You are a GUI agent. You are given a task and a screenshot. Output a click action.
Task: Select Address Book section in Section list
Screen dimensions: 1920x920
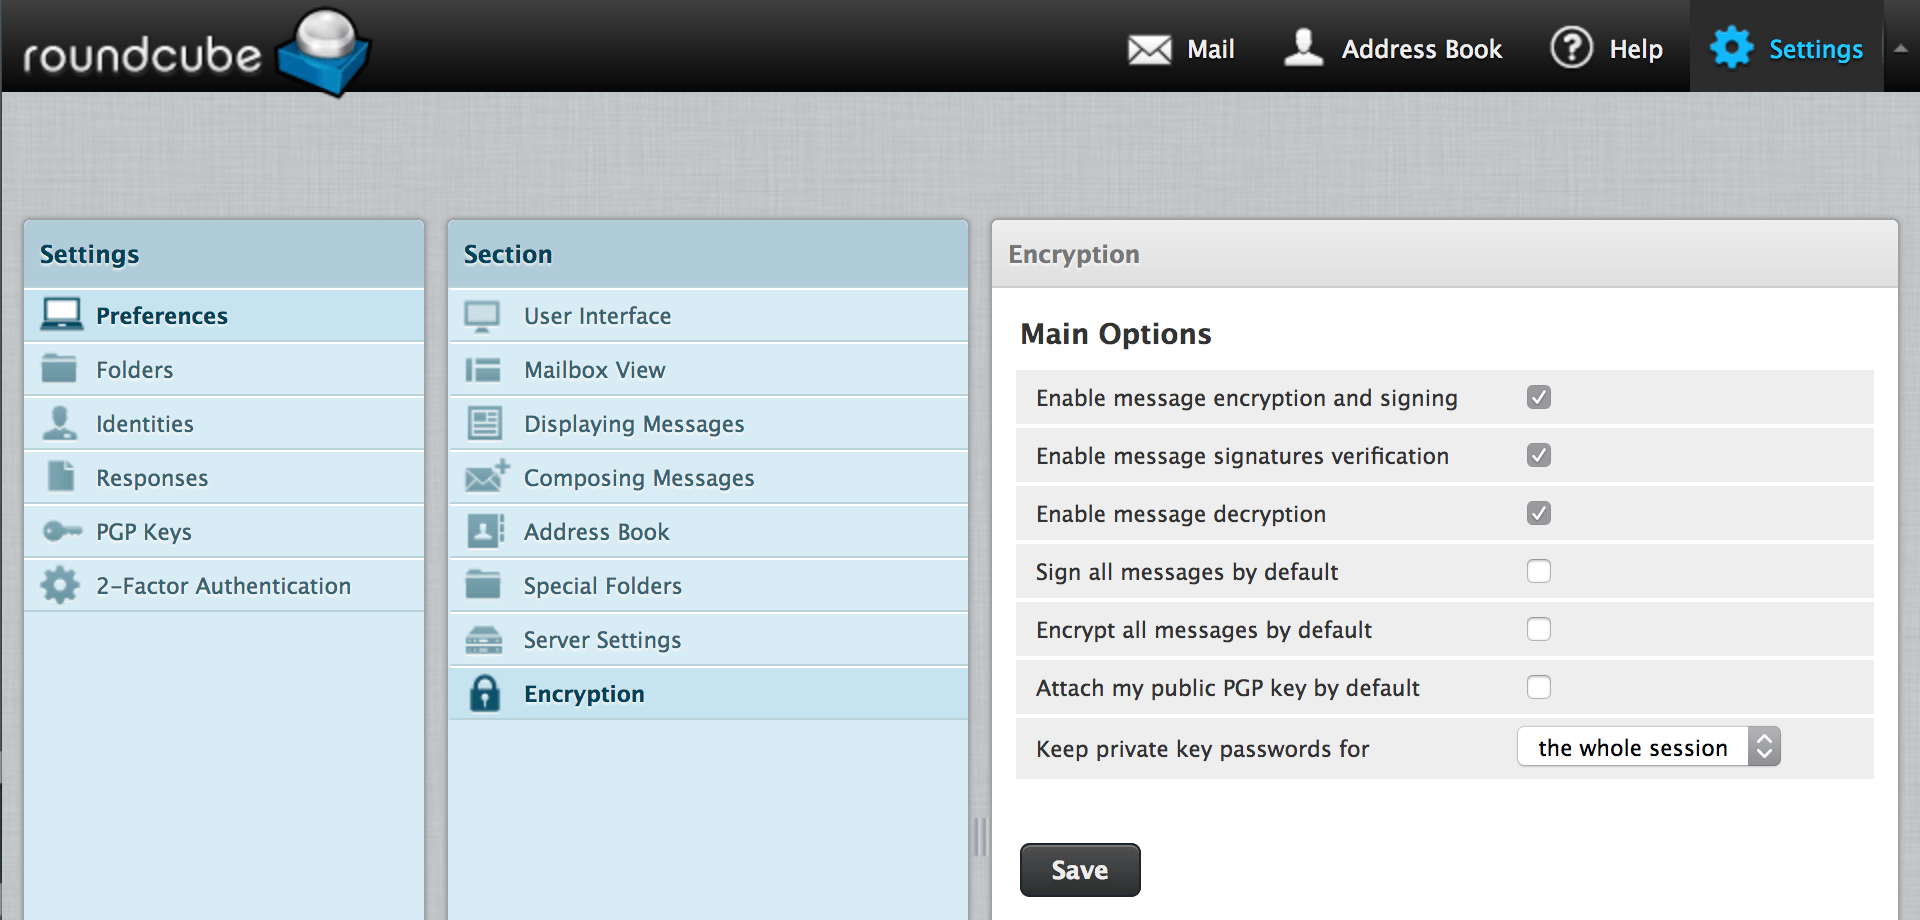(x=708, y=531)
